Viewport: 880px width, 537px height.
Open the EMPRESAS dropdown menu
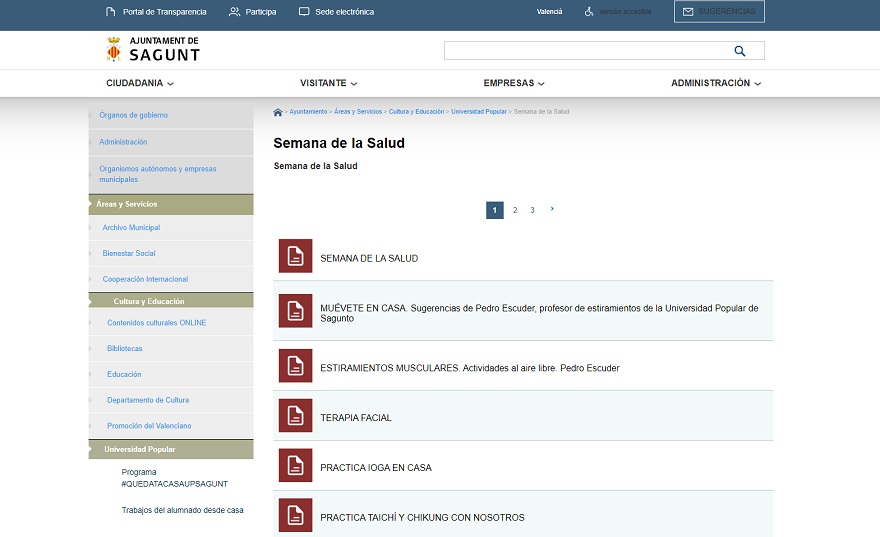(513, 84)
